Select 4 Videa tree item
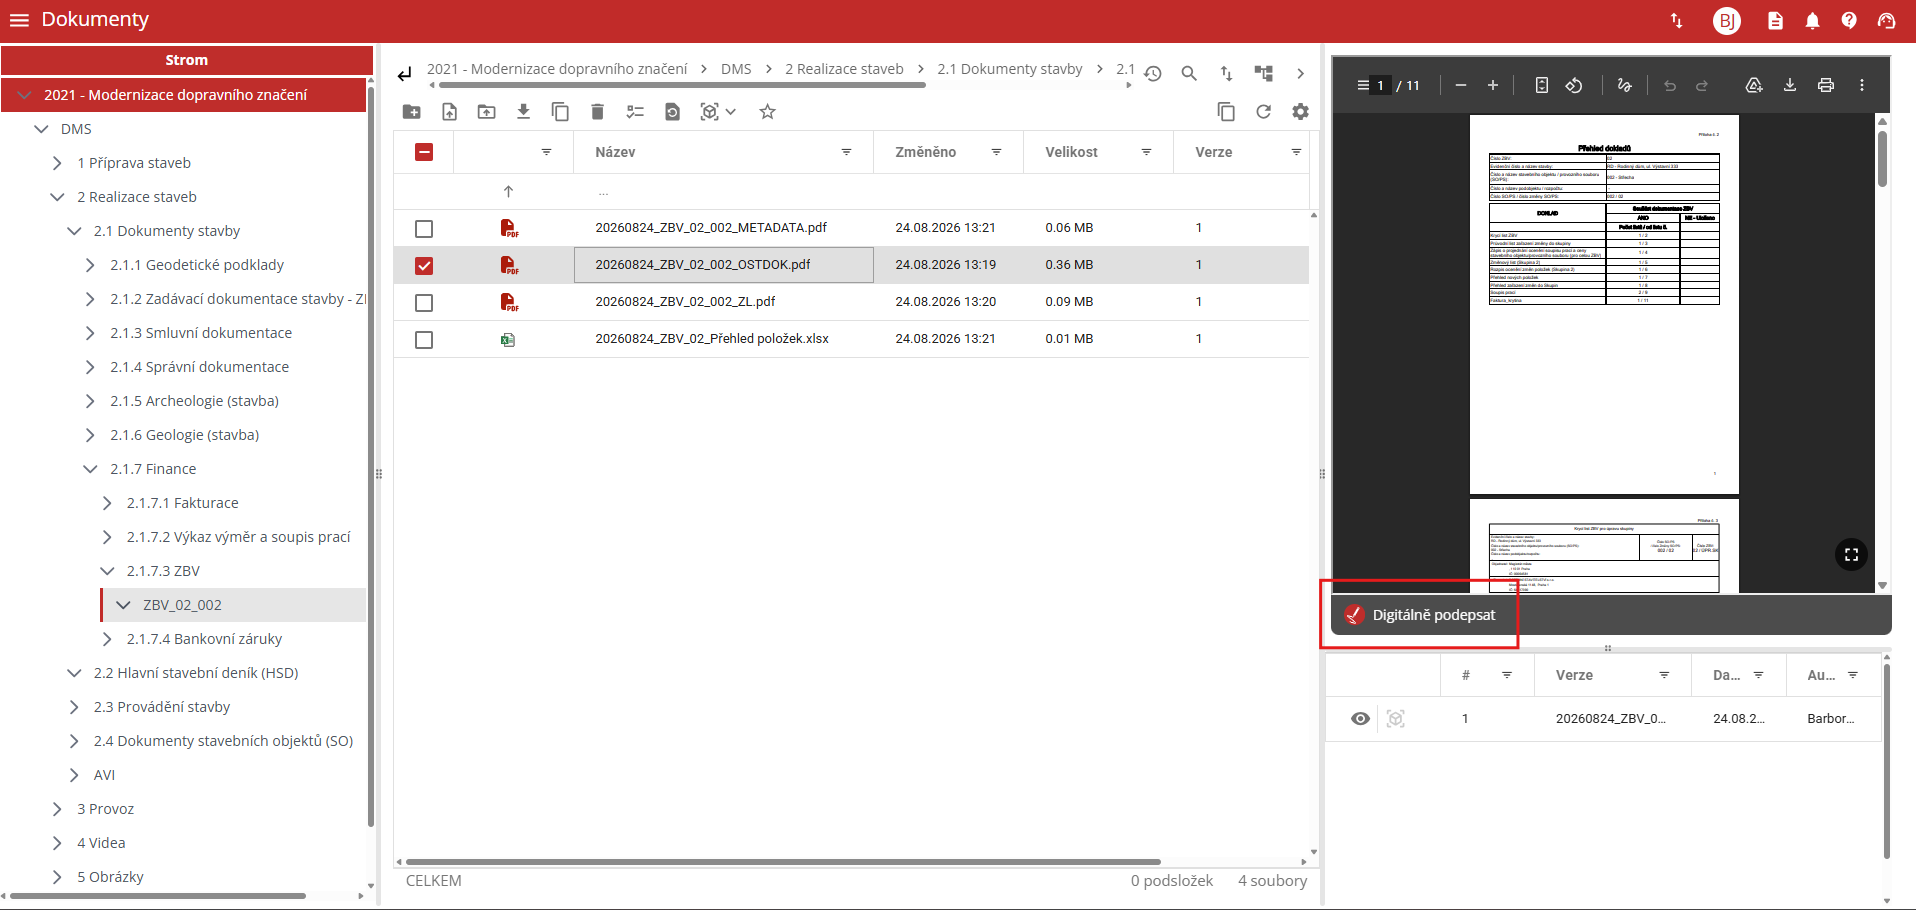Viewport: 1916px width, 910px height. (101, 843)
